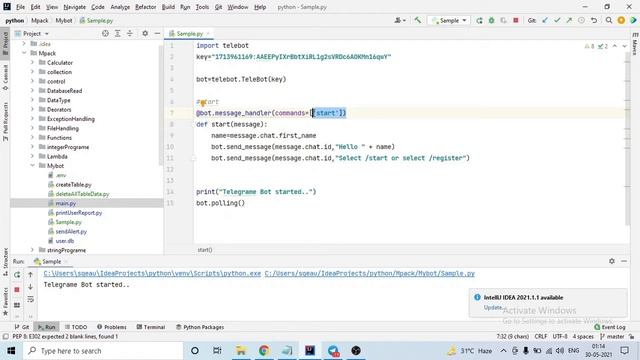The width and height of the screenshot is (640, 360).
Task: Open the Sample run configuration dropdown
Action: tap(449, 20)
